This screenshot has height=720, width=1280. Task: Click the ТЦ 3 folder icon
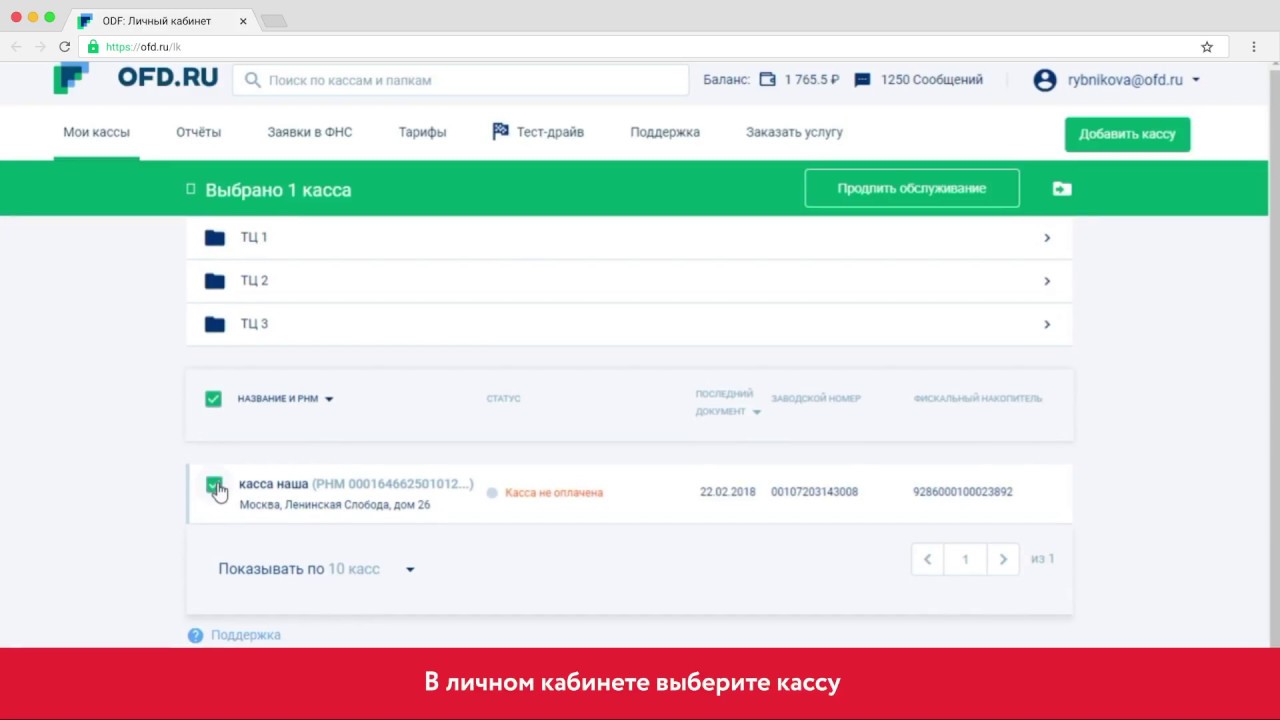click(x=214, y=324)
